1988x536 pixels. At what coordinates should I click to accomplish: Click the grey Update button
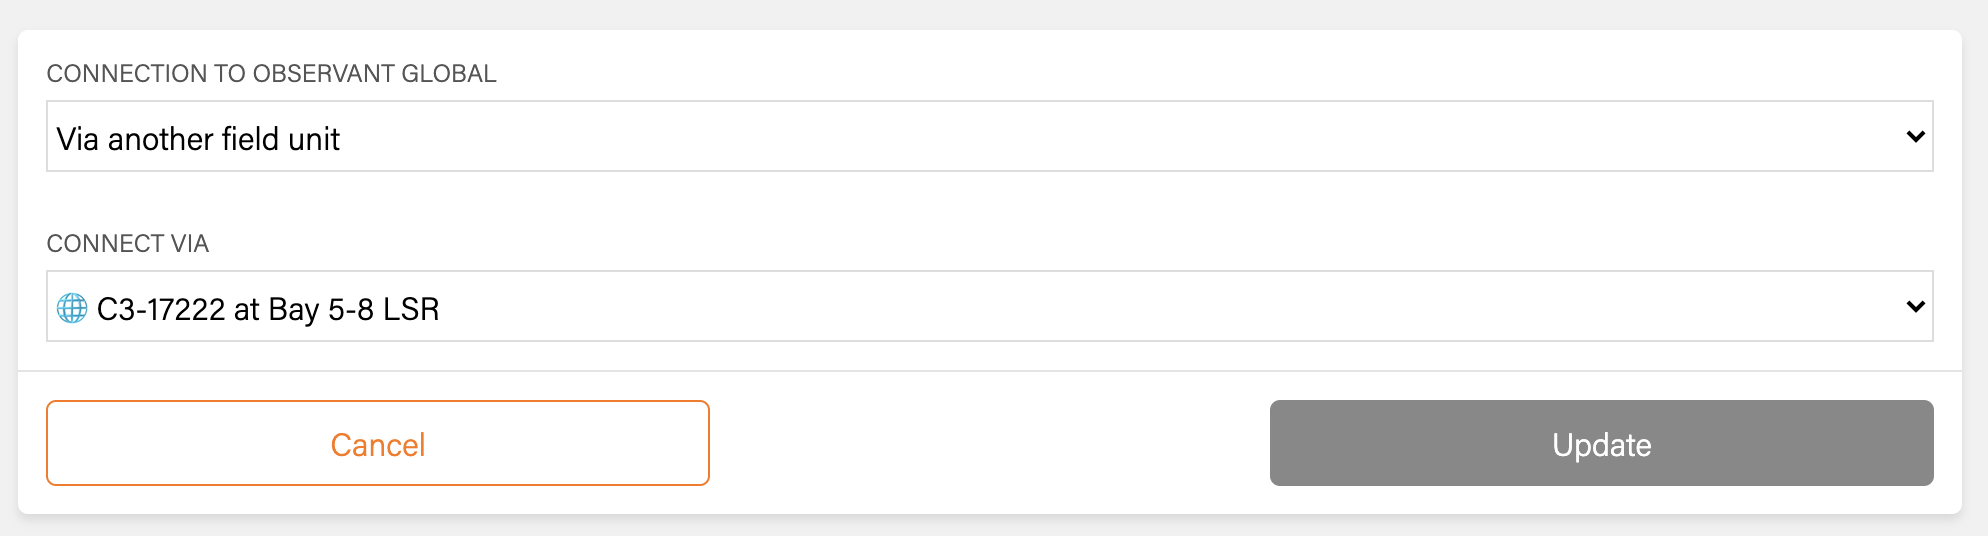[x=1600, y=443]
